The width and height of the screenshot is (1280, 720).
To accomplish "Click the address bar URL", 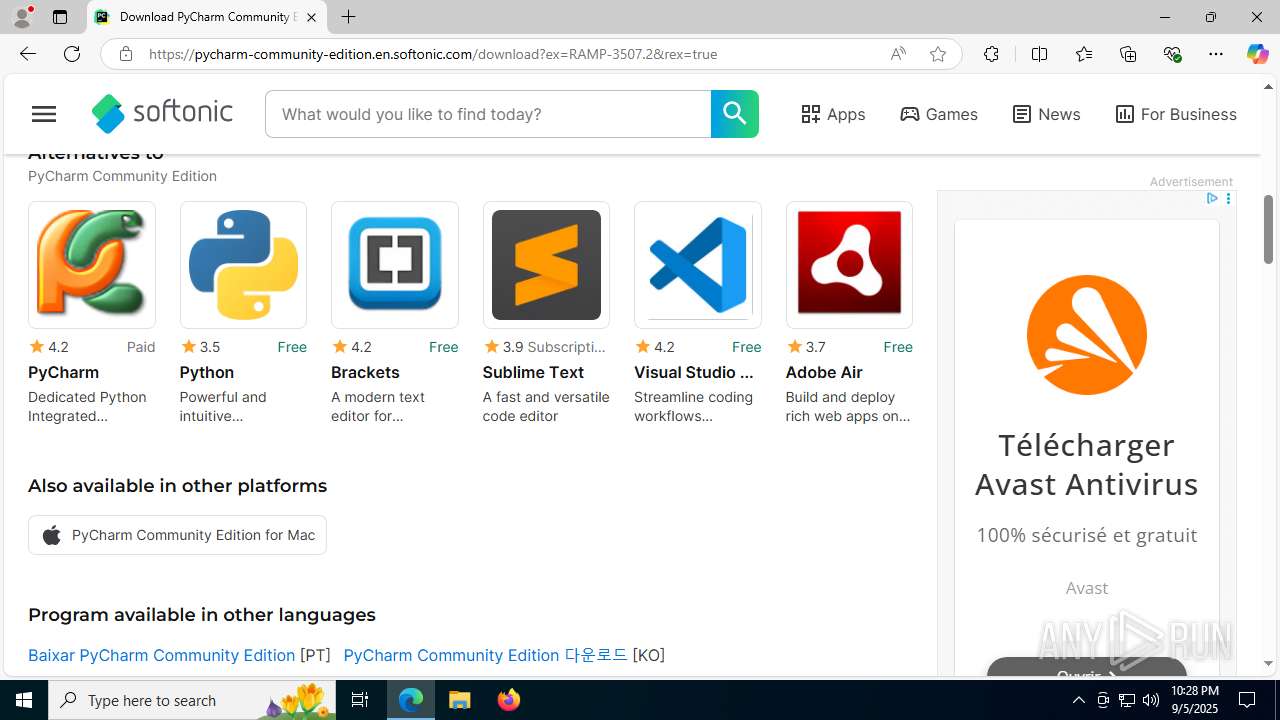I will pos(433,54).
